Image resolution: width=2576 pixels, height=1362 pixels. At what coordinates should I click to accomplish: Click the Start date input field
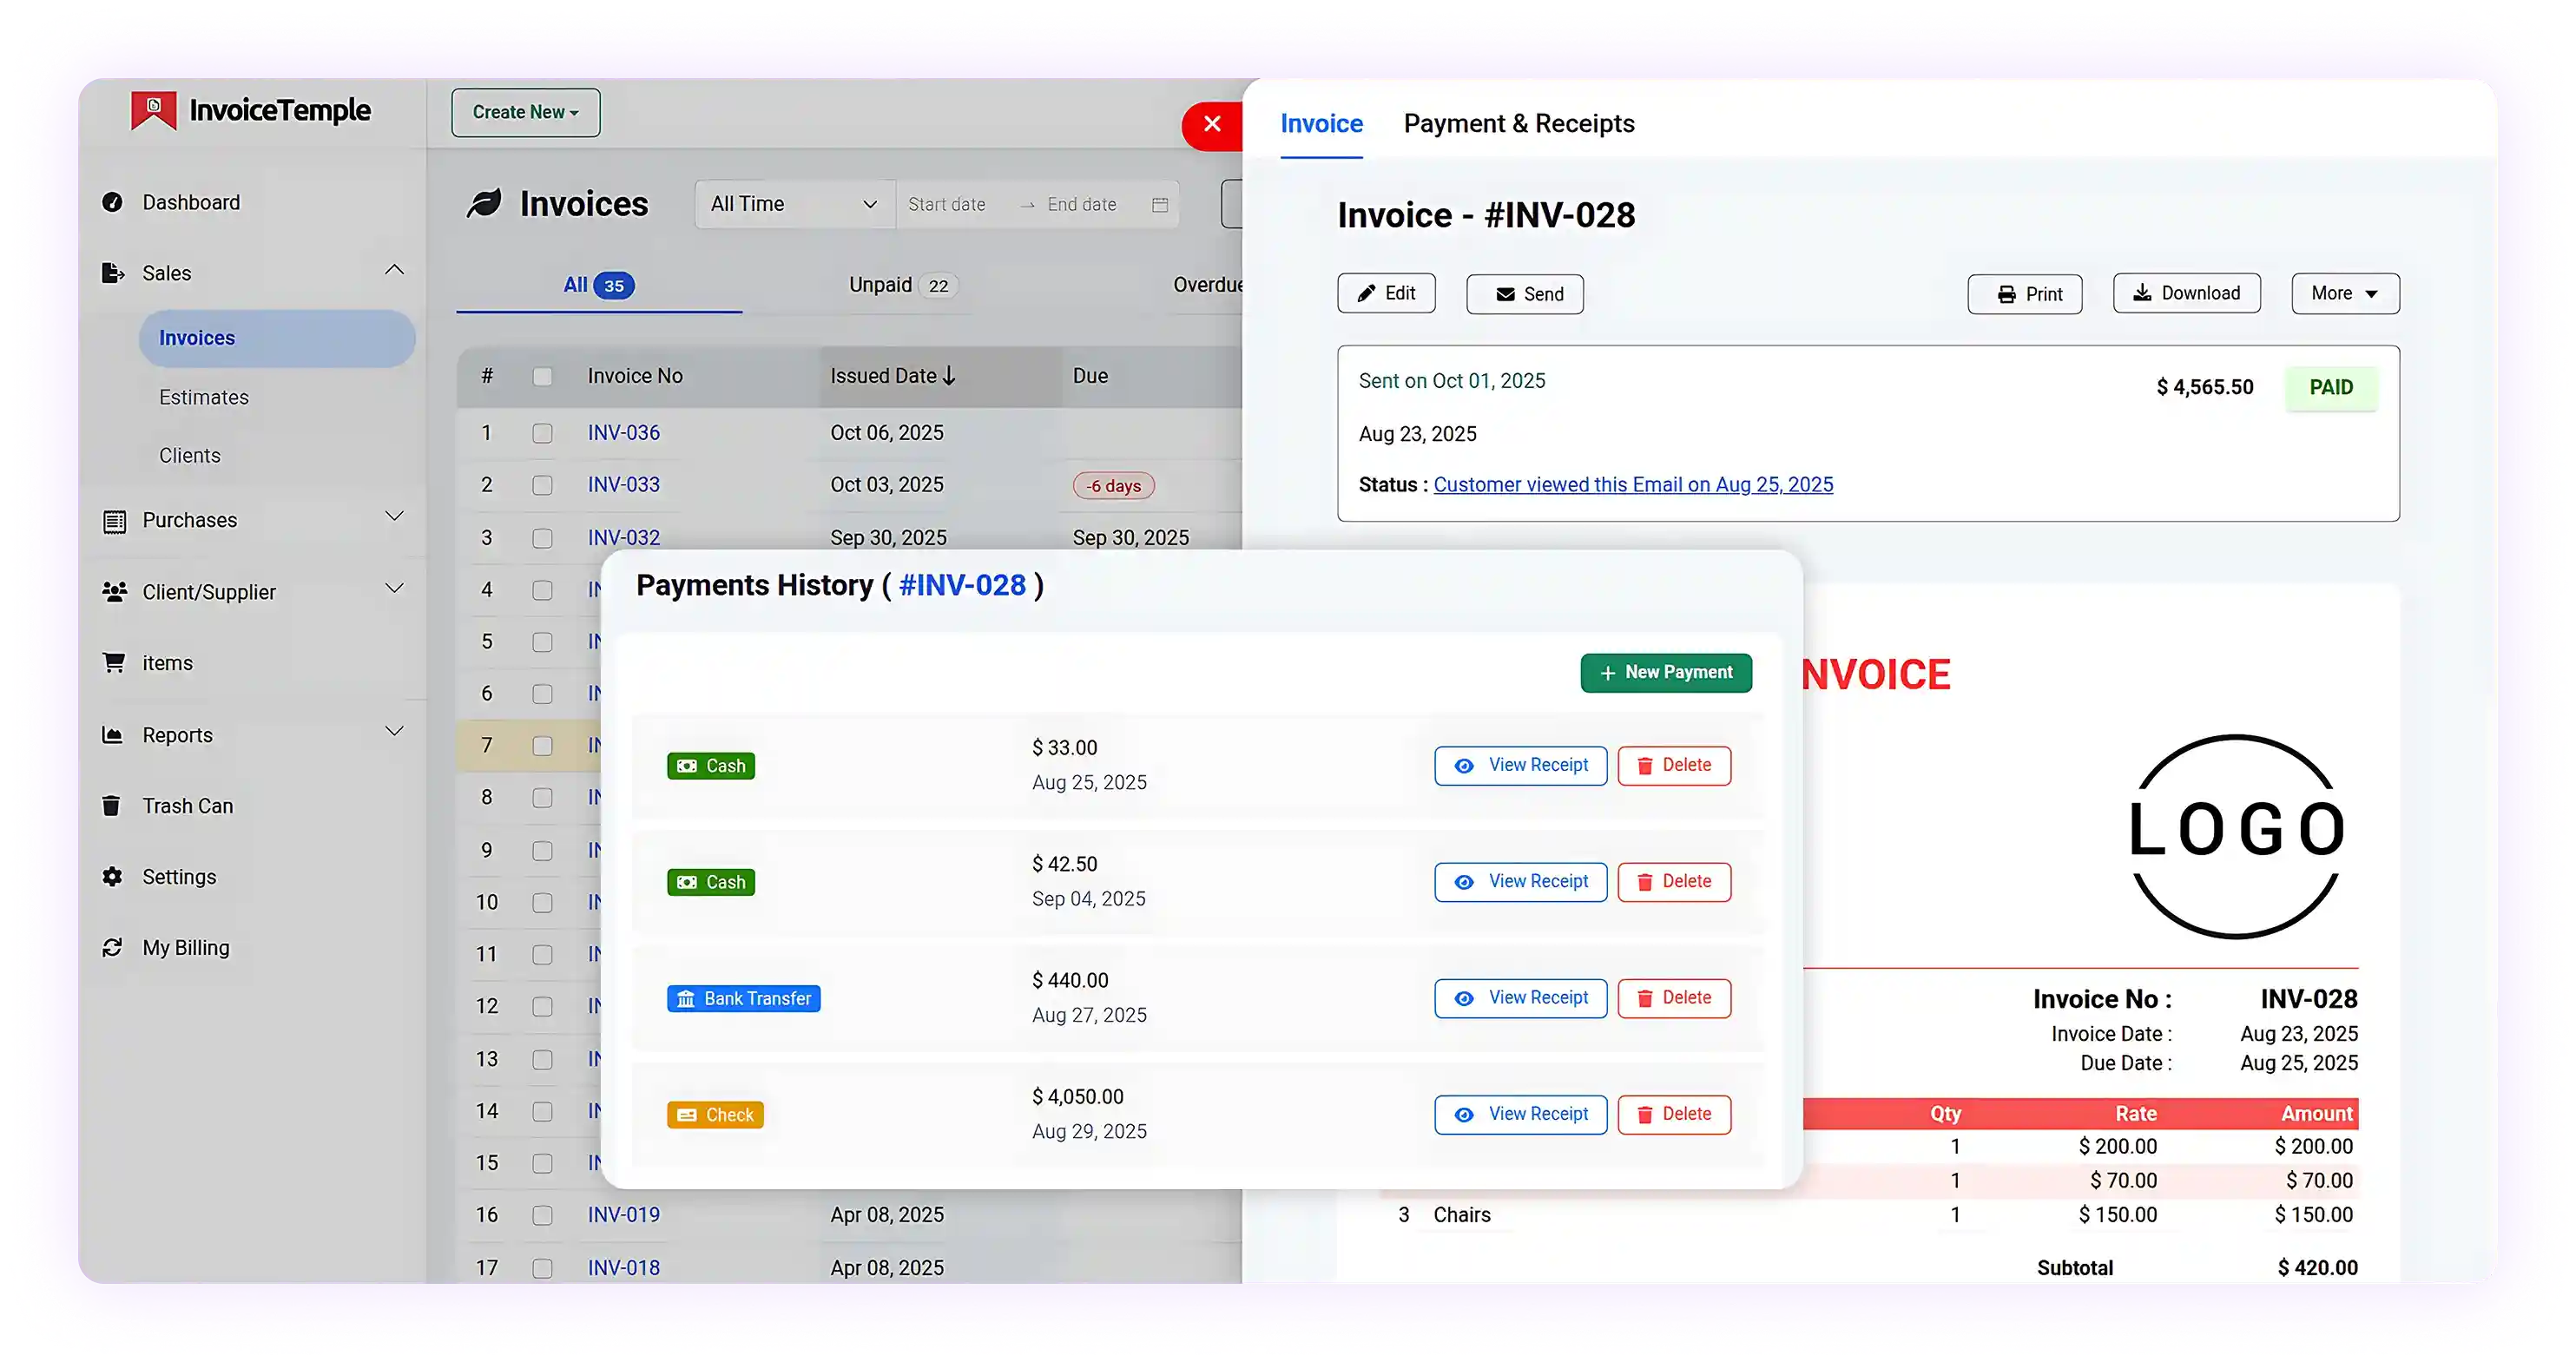tap(948, 203)
